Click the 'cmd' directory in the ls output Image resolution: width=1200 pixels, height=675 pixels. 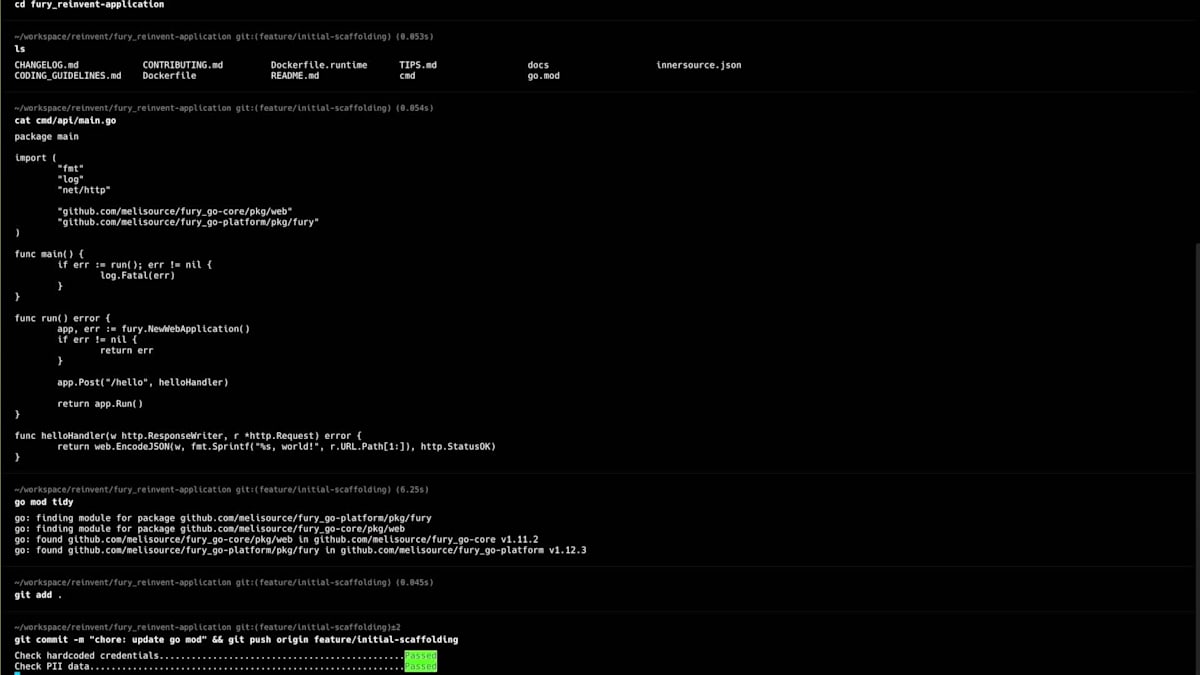click(407, 76)
